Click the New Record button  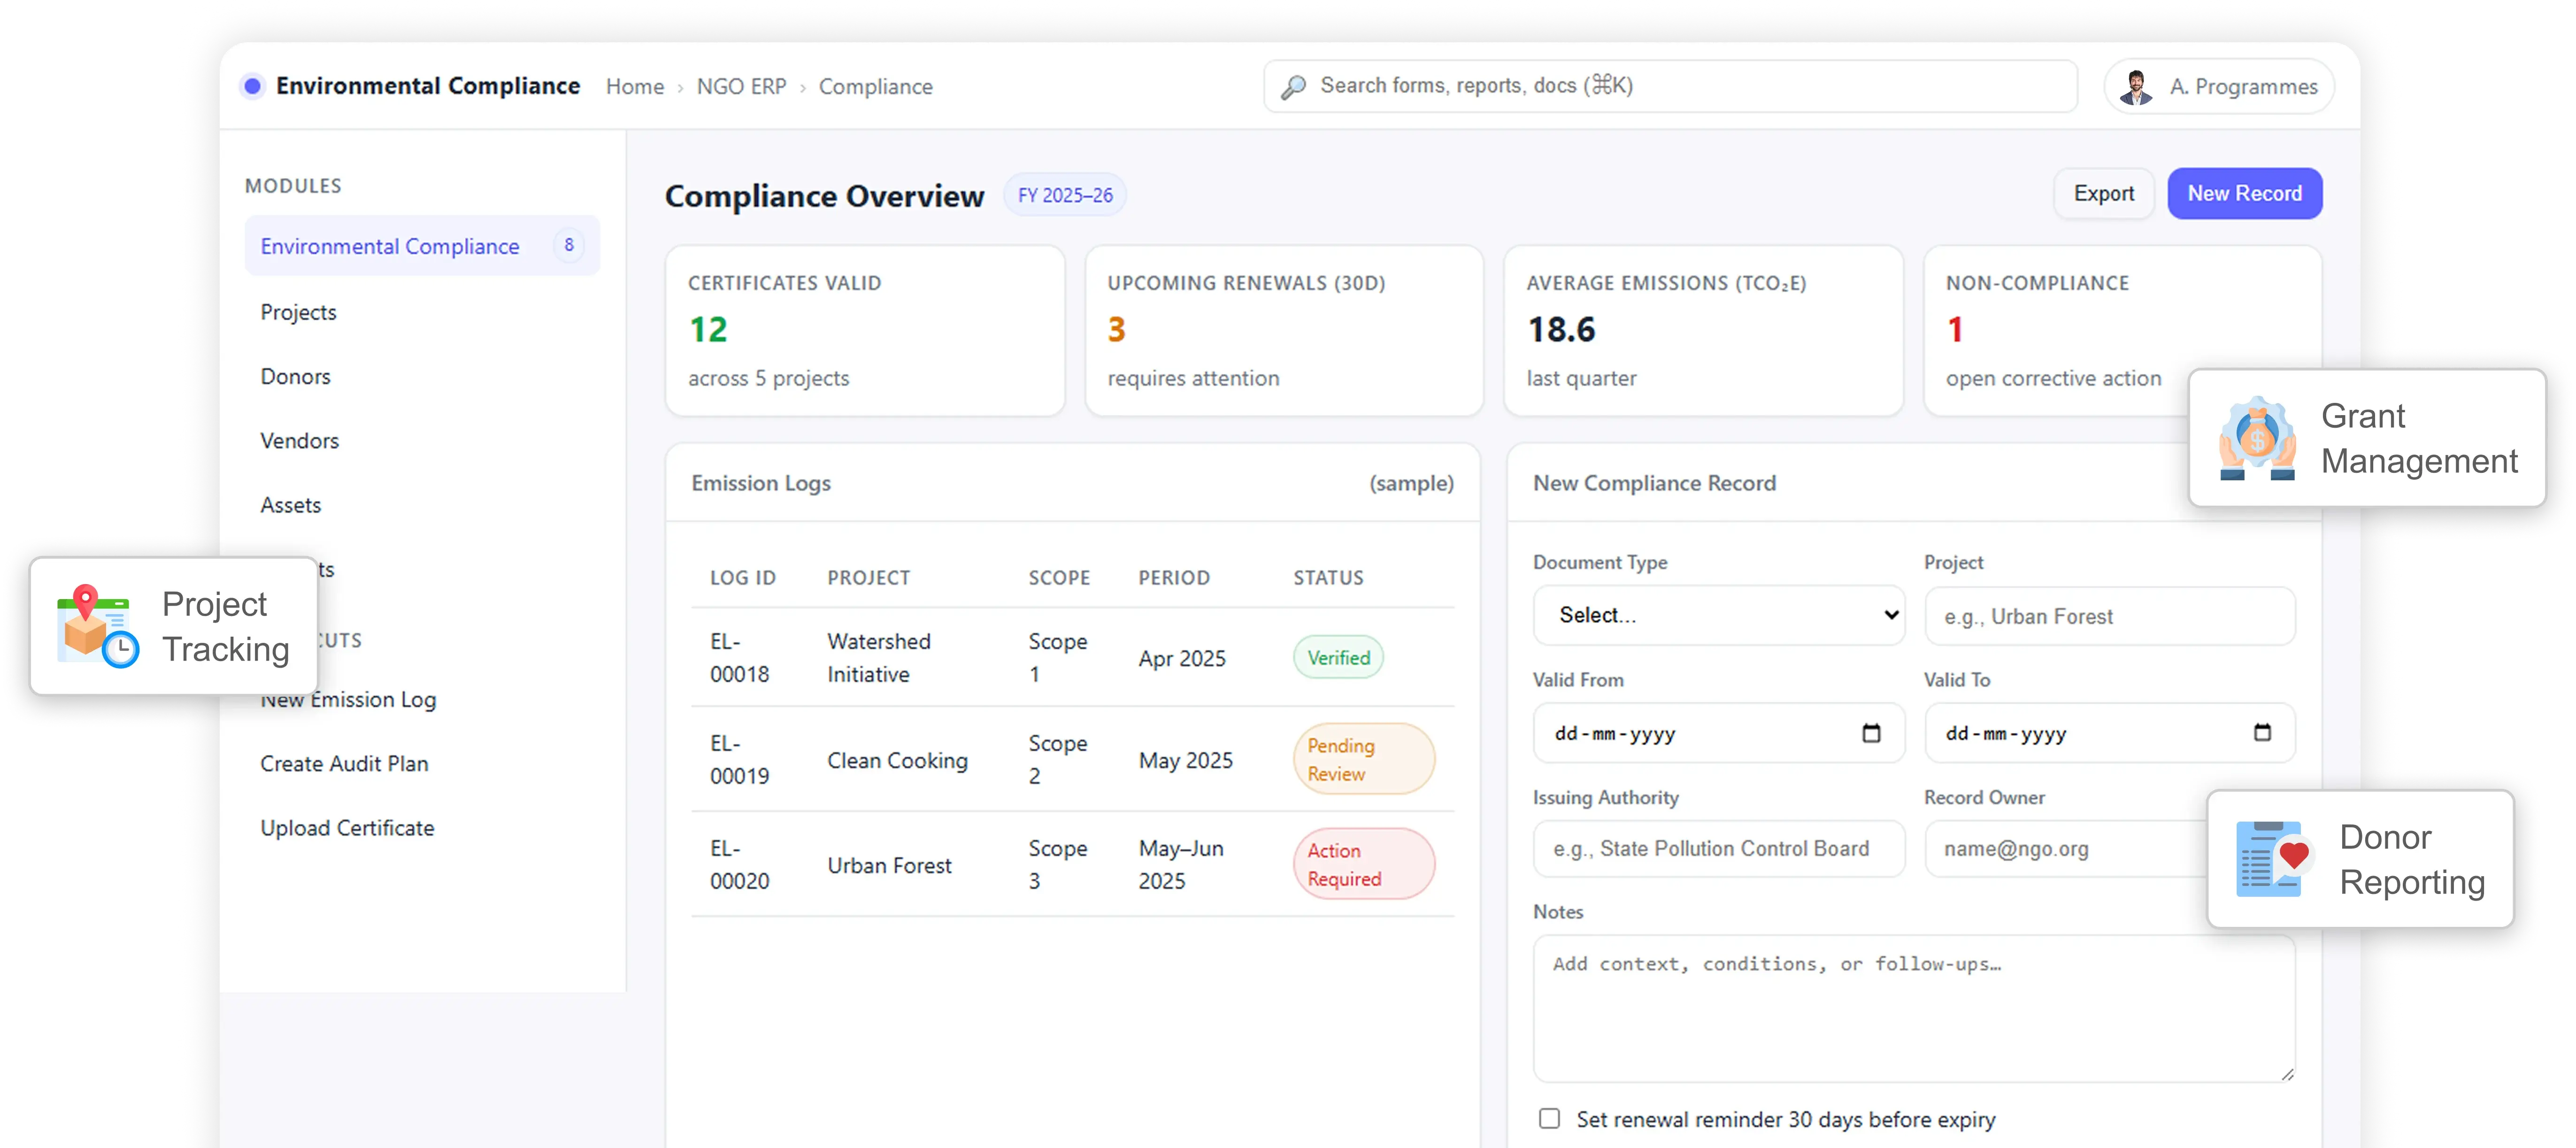pos(2244,193)
